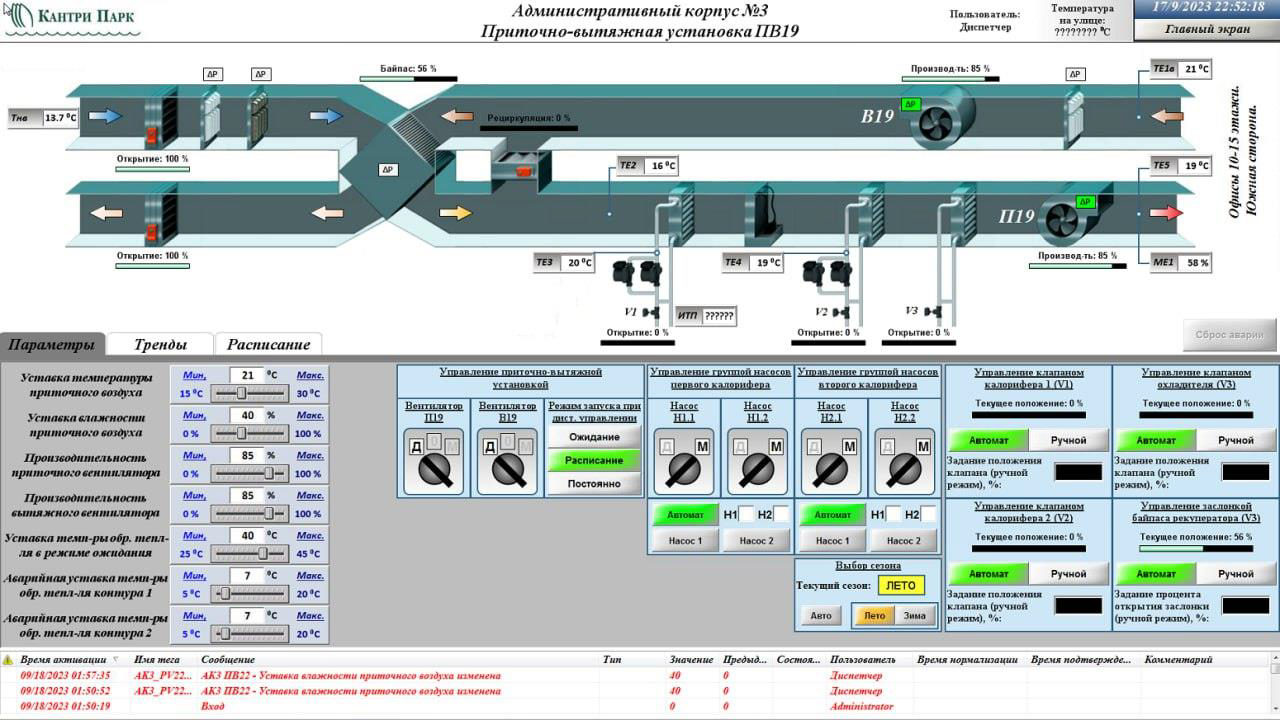1280x720 pixels.
Task: Sort events by Время активации column
Action: pos(63,660)
